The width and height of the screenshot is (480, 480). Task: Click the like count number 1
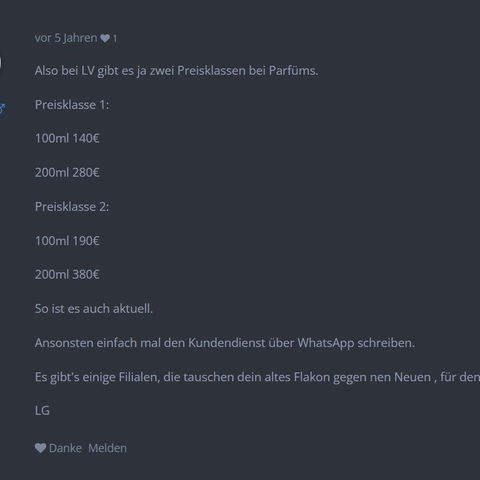pos(115,39)
